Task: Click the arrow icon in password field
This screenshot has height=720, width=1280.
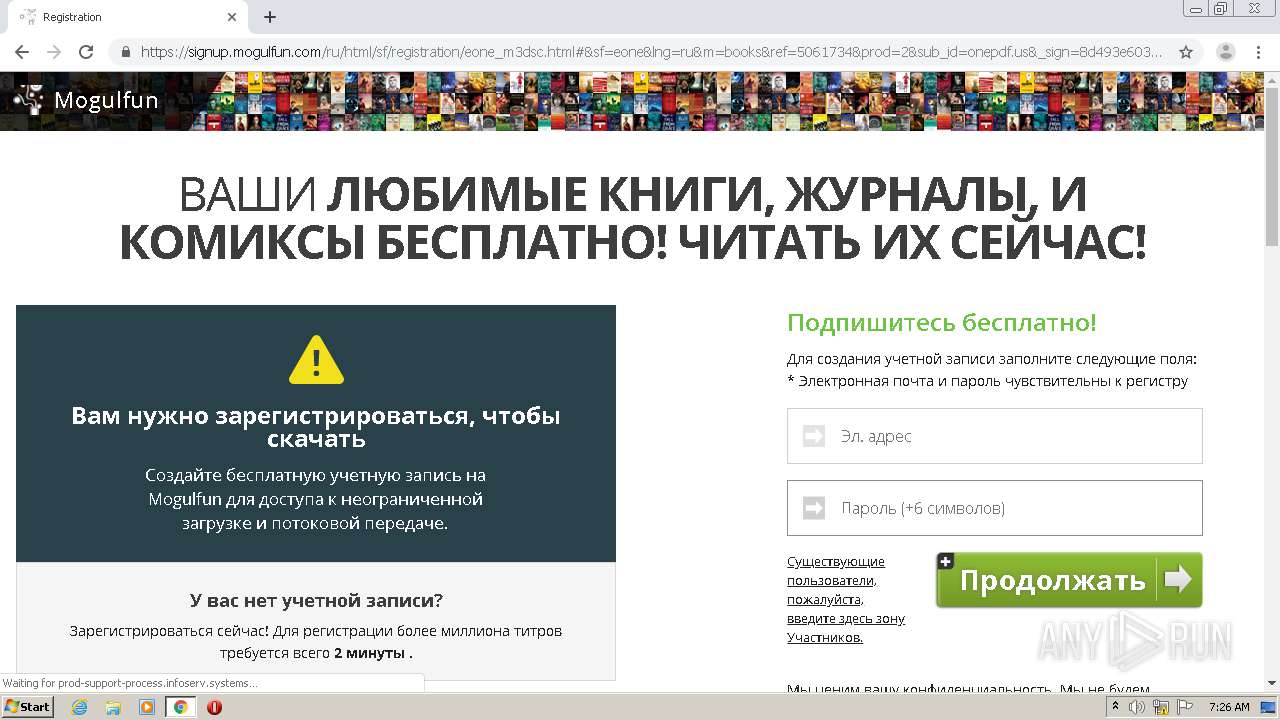Action: pos(814,508)
